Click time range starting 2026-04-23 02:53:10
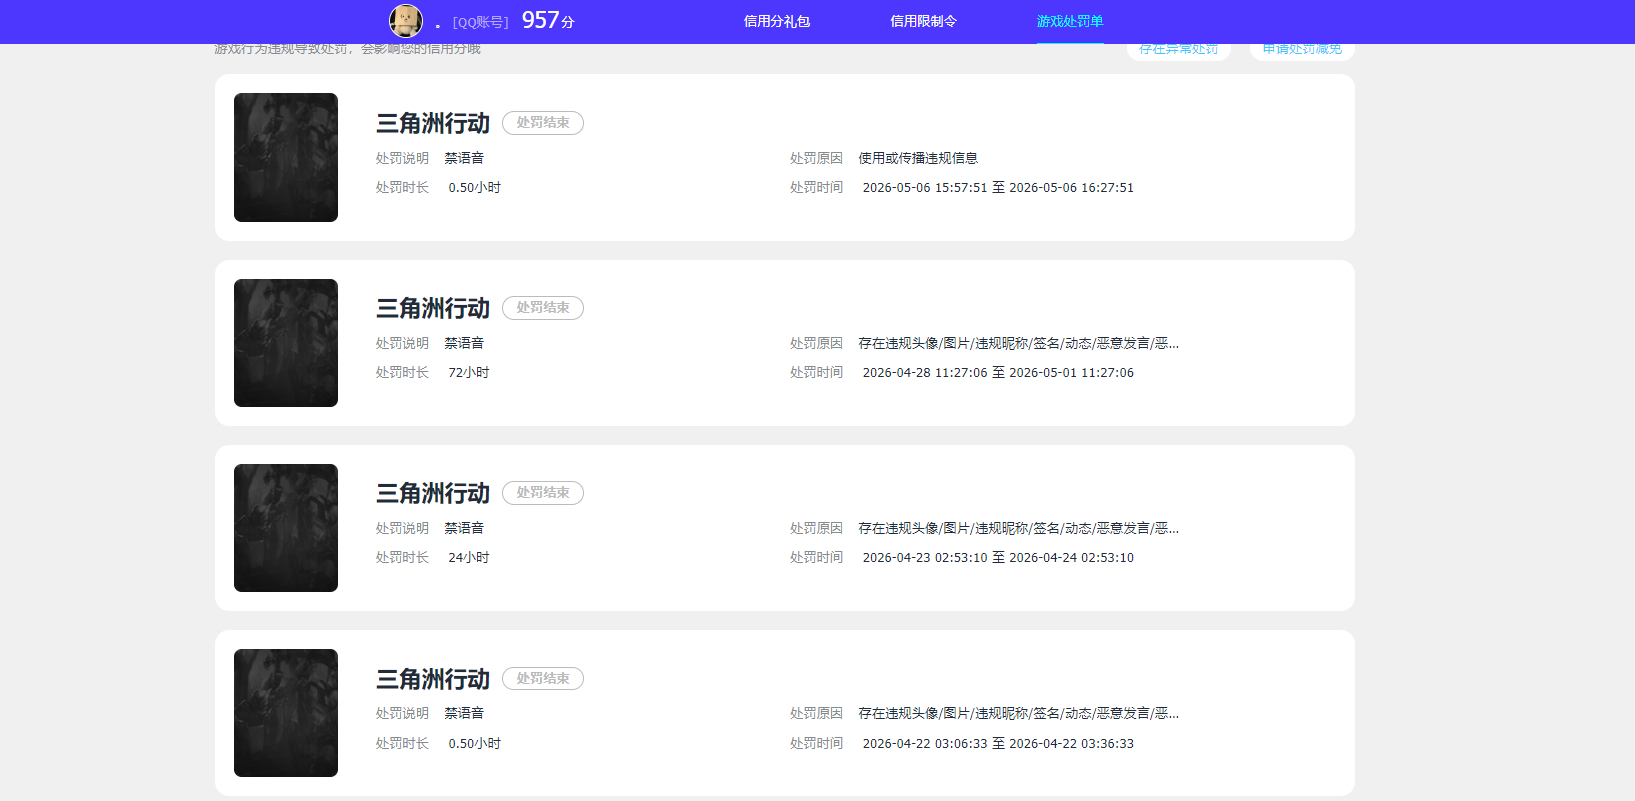 998,558
